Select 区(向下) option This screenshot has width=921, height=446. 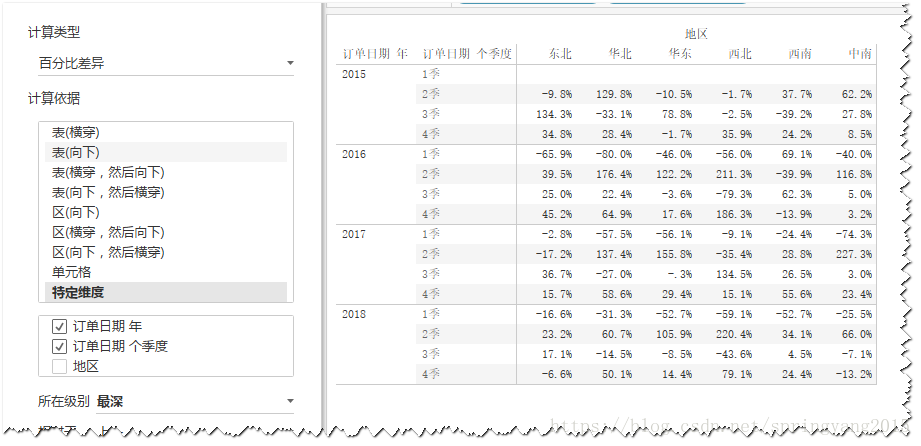point(166,212)
